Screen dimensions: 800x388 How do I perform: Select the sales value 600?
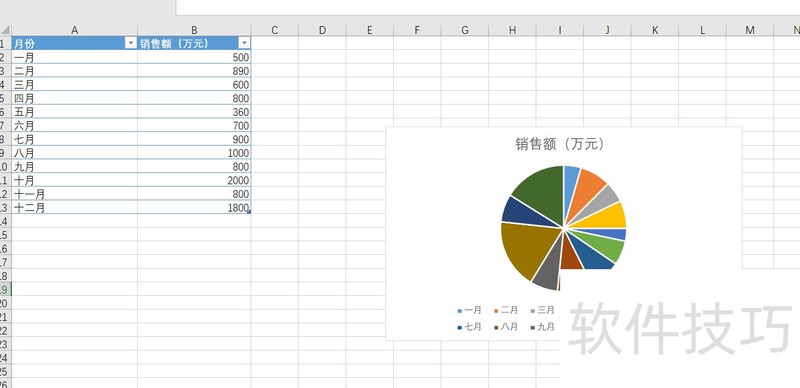coord(194,84)
